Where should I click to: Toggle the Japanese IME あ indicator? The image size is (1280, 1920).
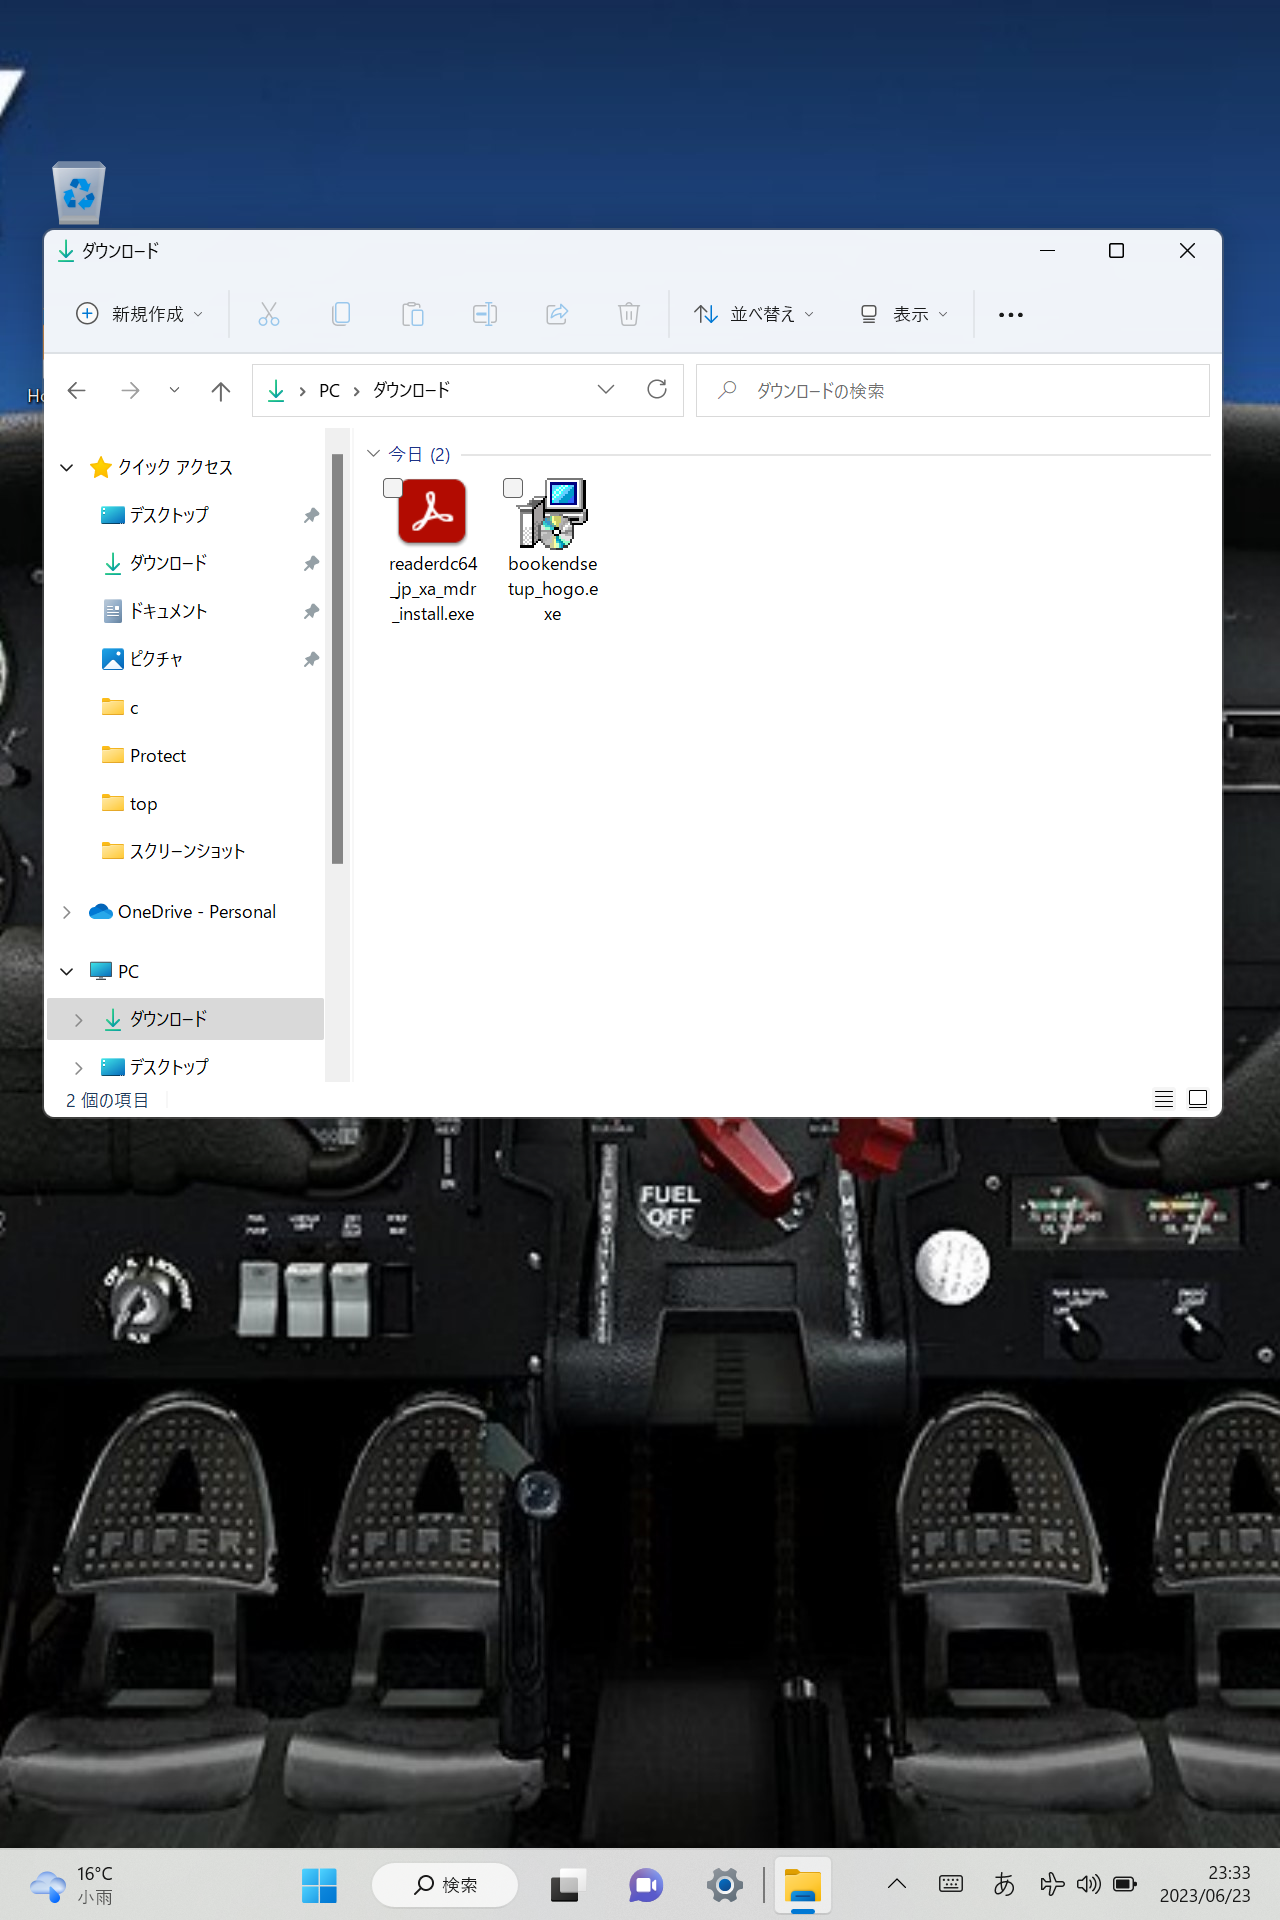1004,1884
